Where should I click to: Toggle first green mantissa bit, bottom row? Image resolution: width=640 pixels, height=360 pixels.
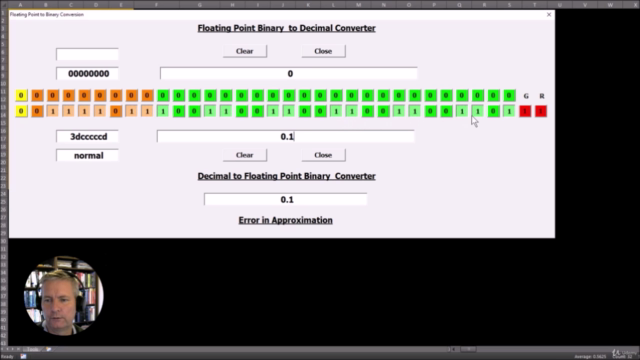coord(163,111)
